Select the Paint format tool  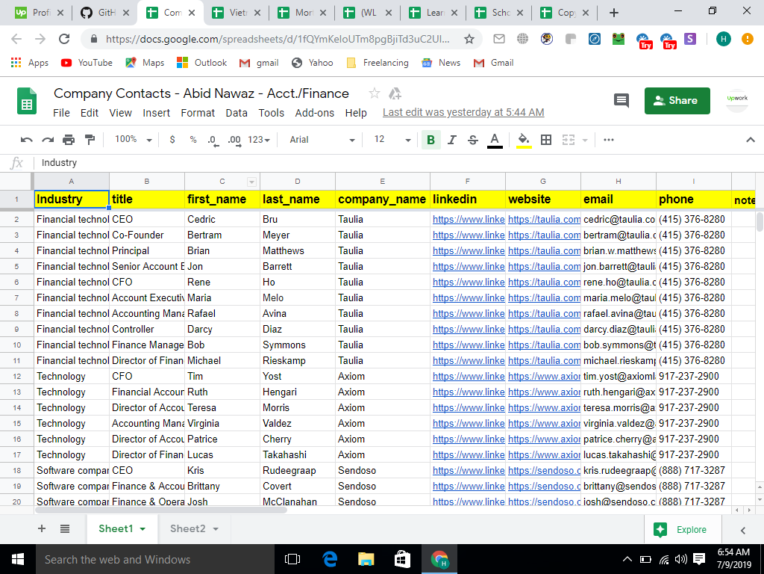click(90, 140)
